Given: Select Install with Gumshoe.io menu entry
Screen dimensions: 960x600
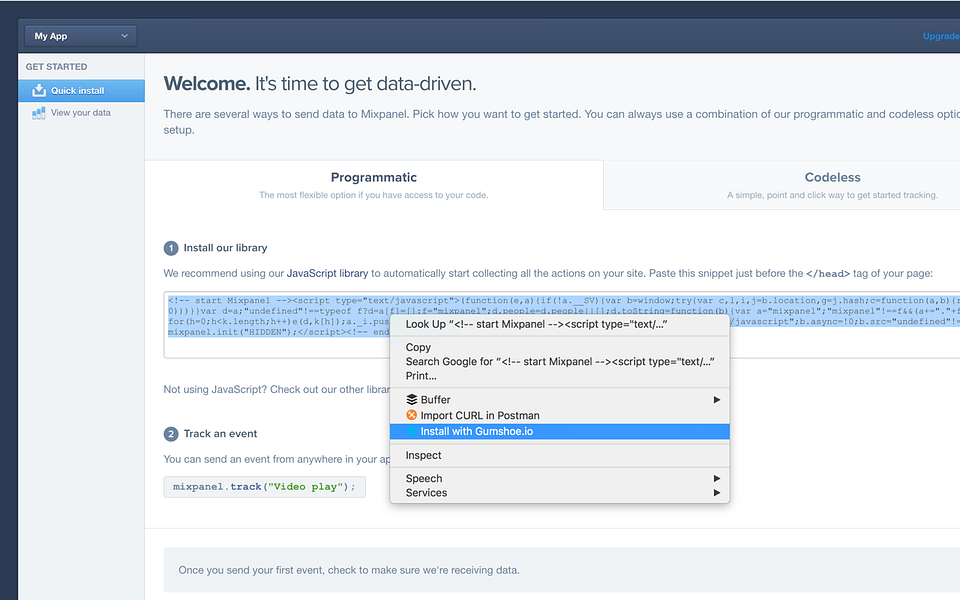Looking at the screenshot, I should tap(560, 432).
